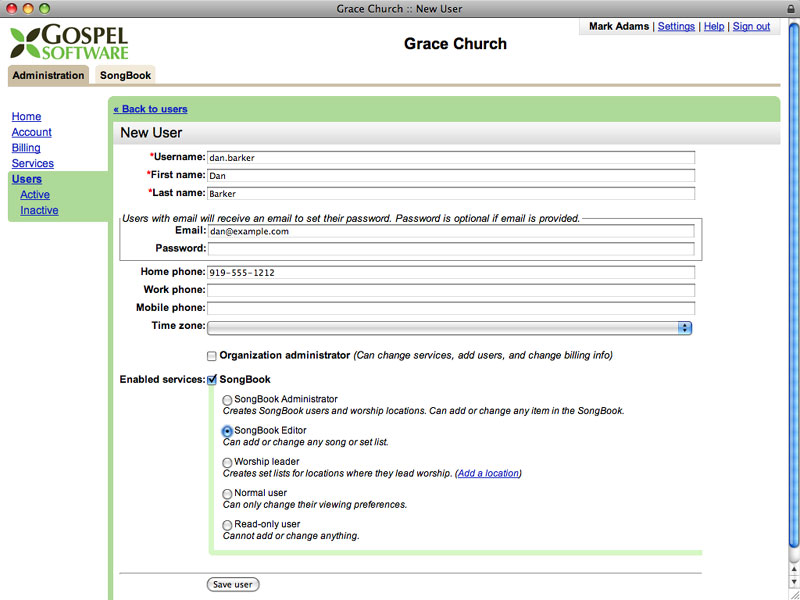Uncheck the SongBook enabled service
The height and width of the screenshot is (600, 800).
click(x=212, y=380)
